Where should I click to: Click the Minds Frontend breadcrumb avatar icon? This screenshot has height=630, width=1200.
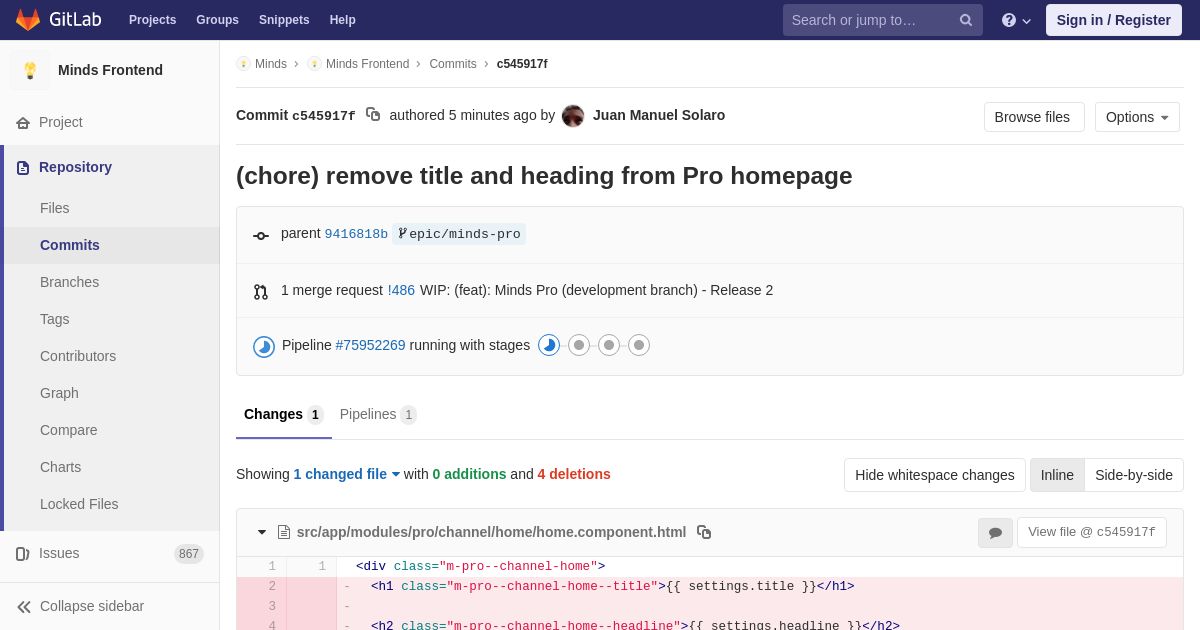[x=314, y=64]
